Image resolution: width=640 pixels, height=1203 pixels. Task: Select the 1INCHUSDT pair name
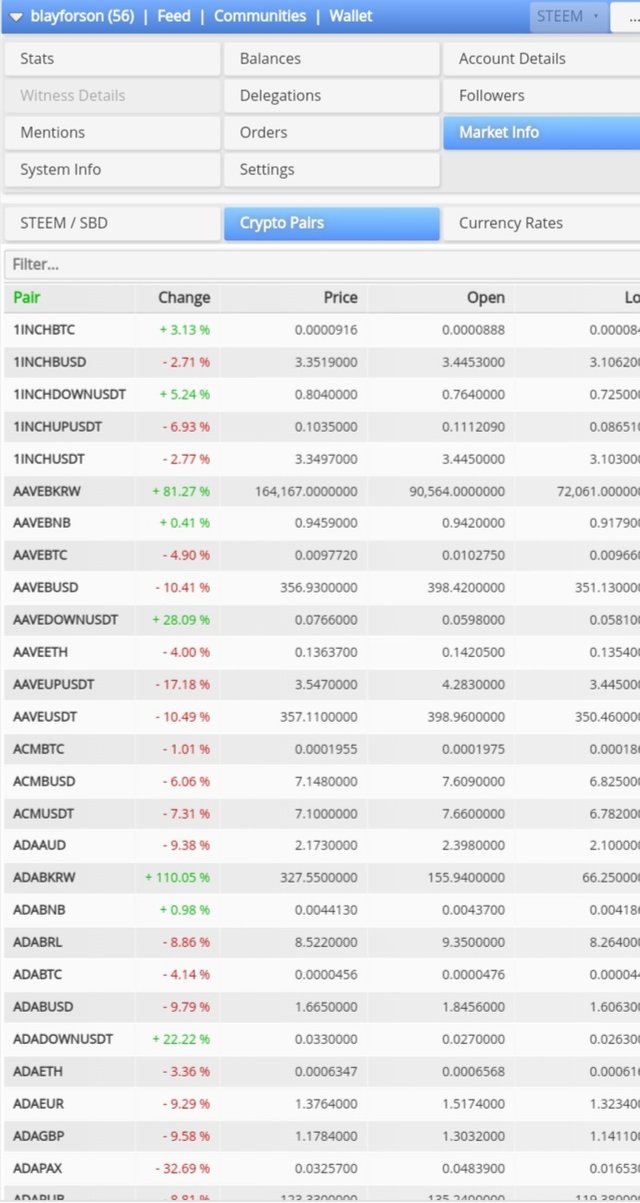tap(49, 459)
